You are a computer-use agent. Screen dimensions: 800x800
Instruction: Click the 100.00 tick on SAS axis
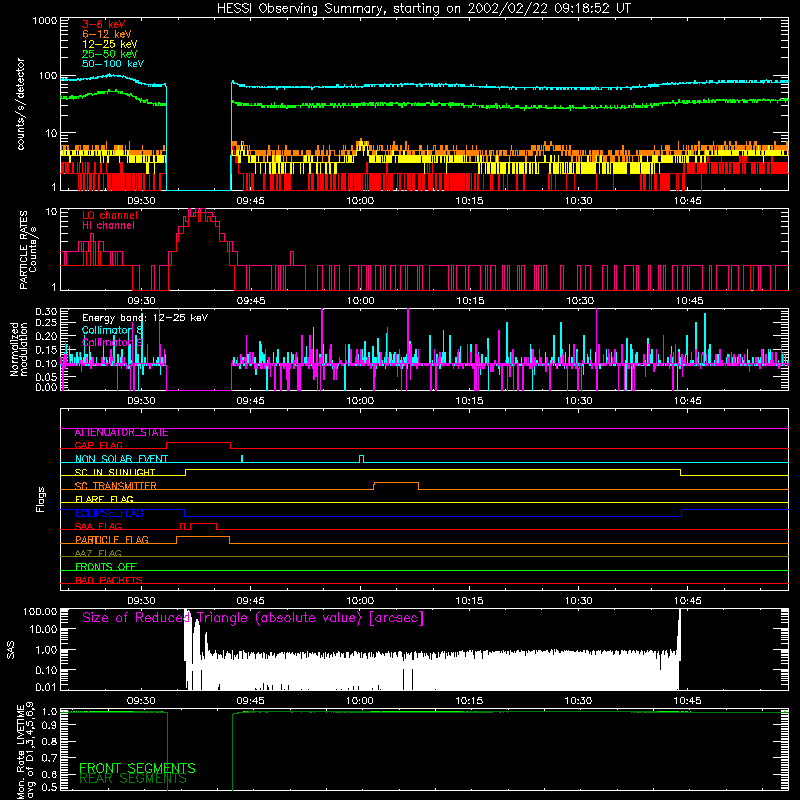click(x=40, y=611)
